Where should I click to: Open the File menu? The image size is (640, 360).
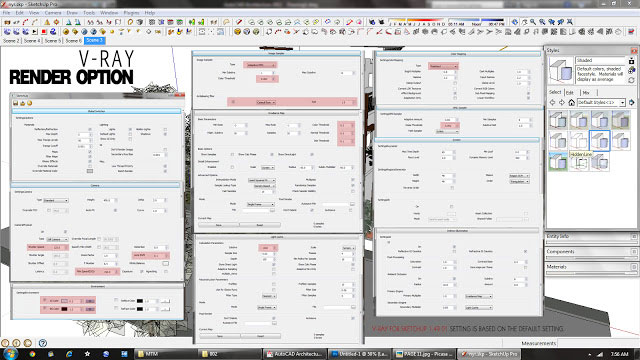click(7, 13)
